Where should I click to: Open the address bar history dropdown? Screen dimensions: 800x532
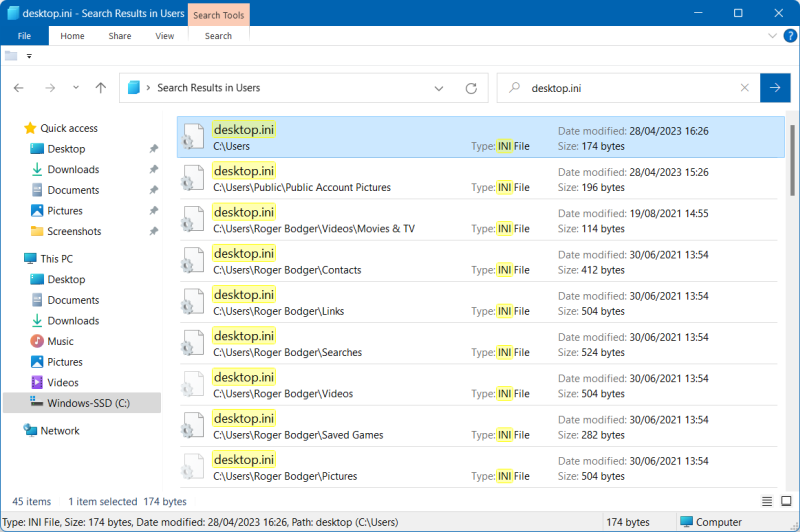click(x=439, y=88)
